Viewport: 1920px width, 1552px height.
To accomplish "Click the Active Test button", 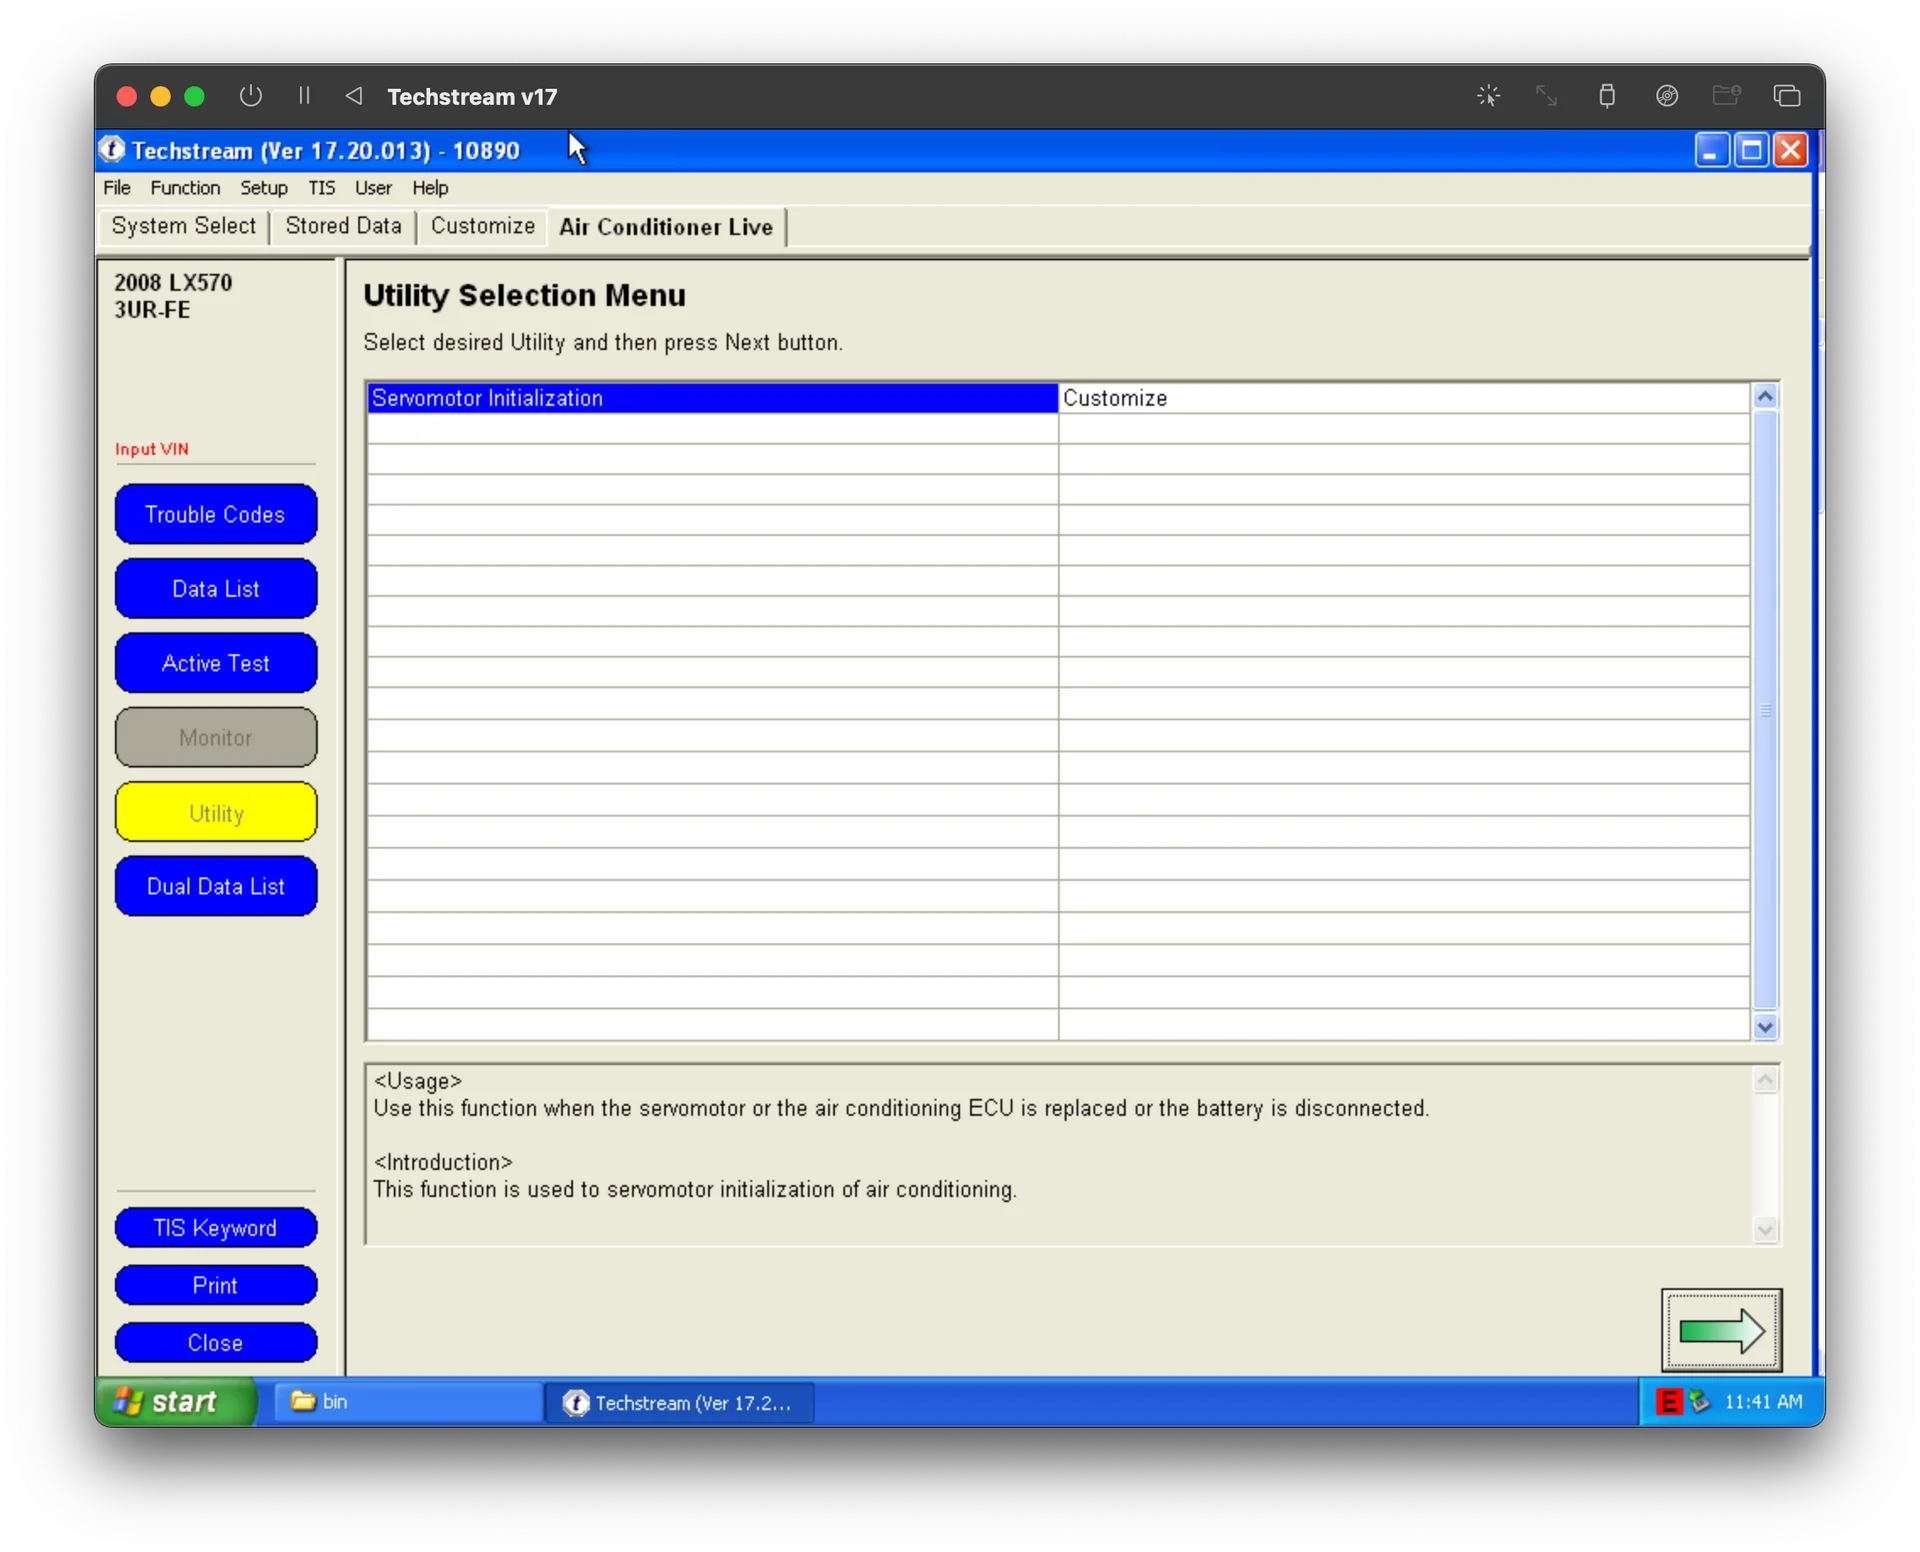I will [216, 663].
